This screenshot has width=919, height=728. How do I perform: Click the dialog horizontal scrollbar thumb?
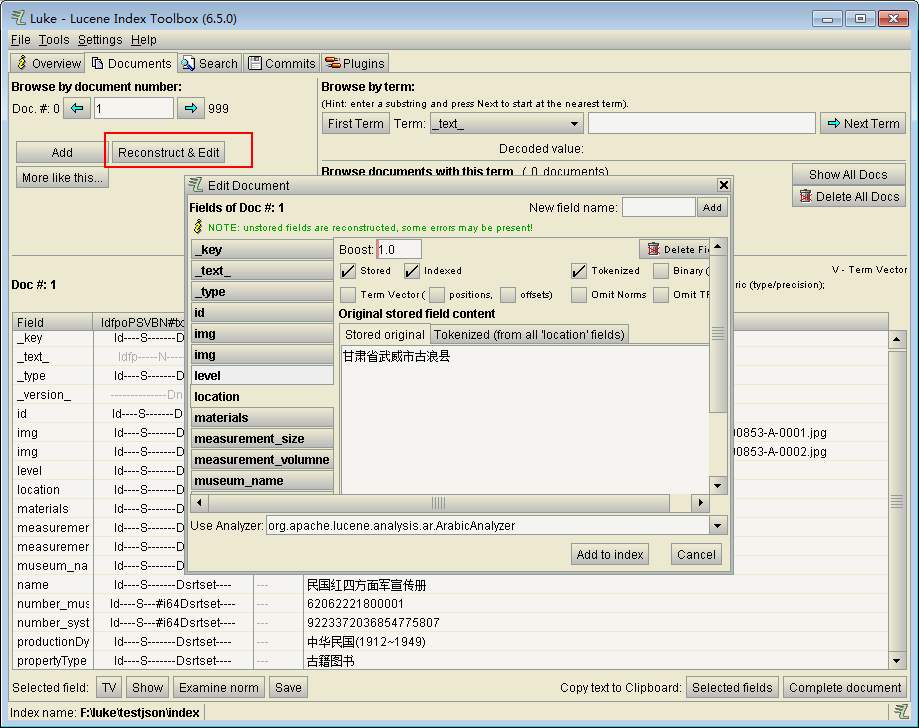pyautogui.click(x=438, y=503)
